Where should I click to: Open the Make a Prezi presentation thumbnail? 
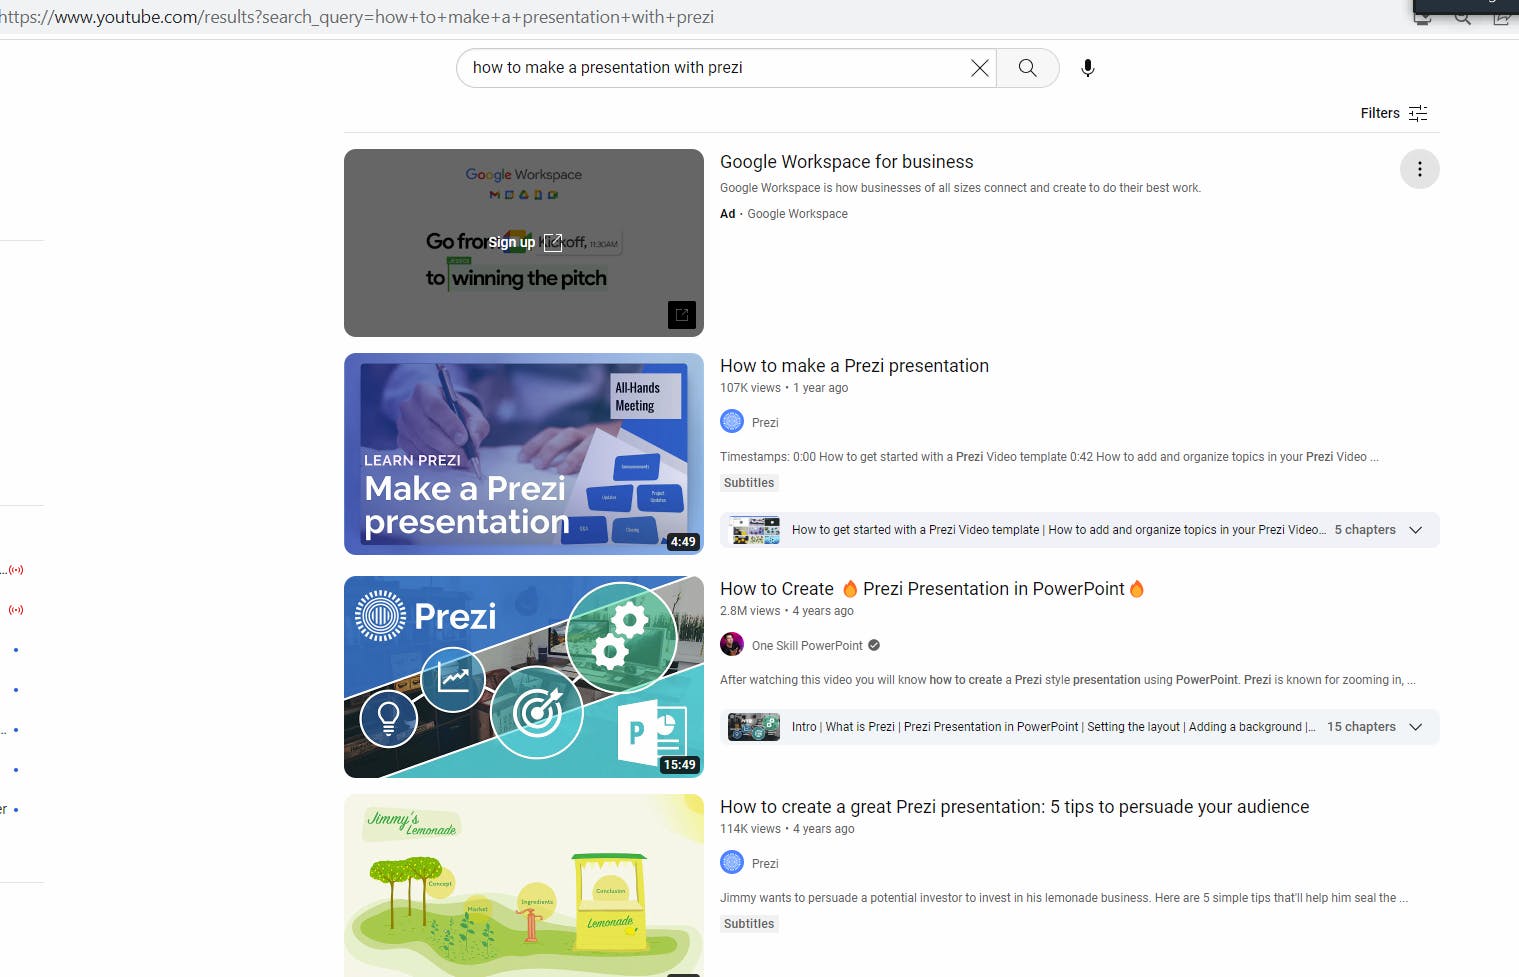click(x=524, y=454)
